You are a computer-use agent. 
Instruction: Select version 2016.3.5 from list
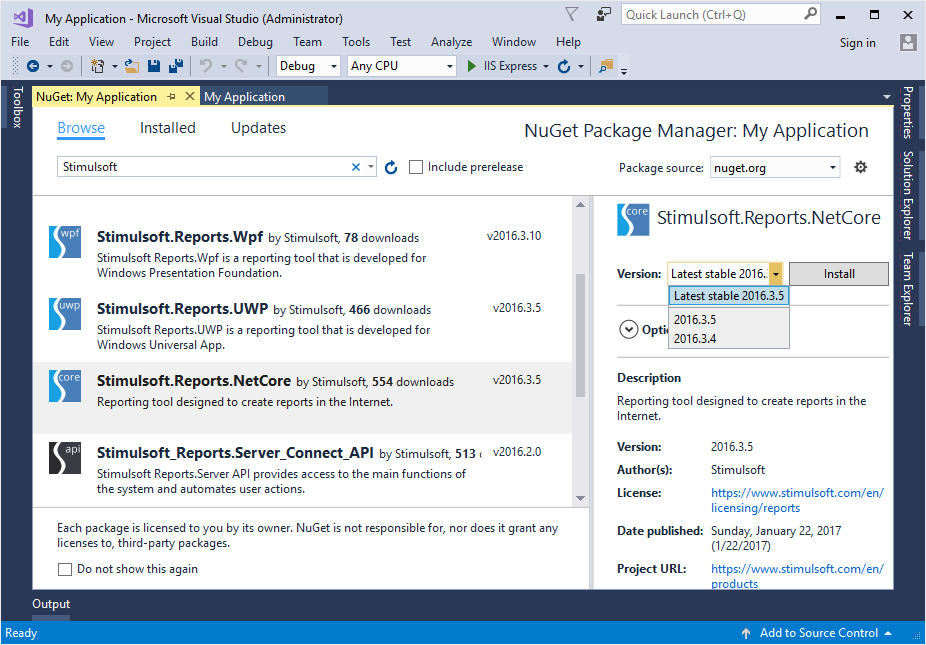pyautogui.click(x=729, y=320)
